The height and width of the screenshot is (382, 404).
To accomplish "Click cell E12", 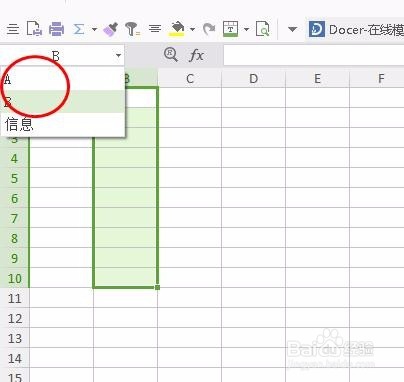I will (317, 318).
